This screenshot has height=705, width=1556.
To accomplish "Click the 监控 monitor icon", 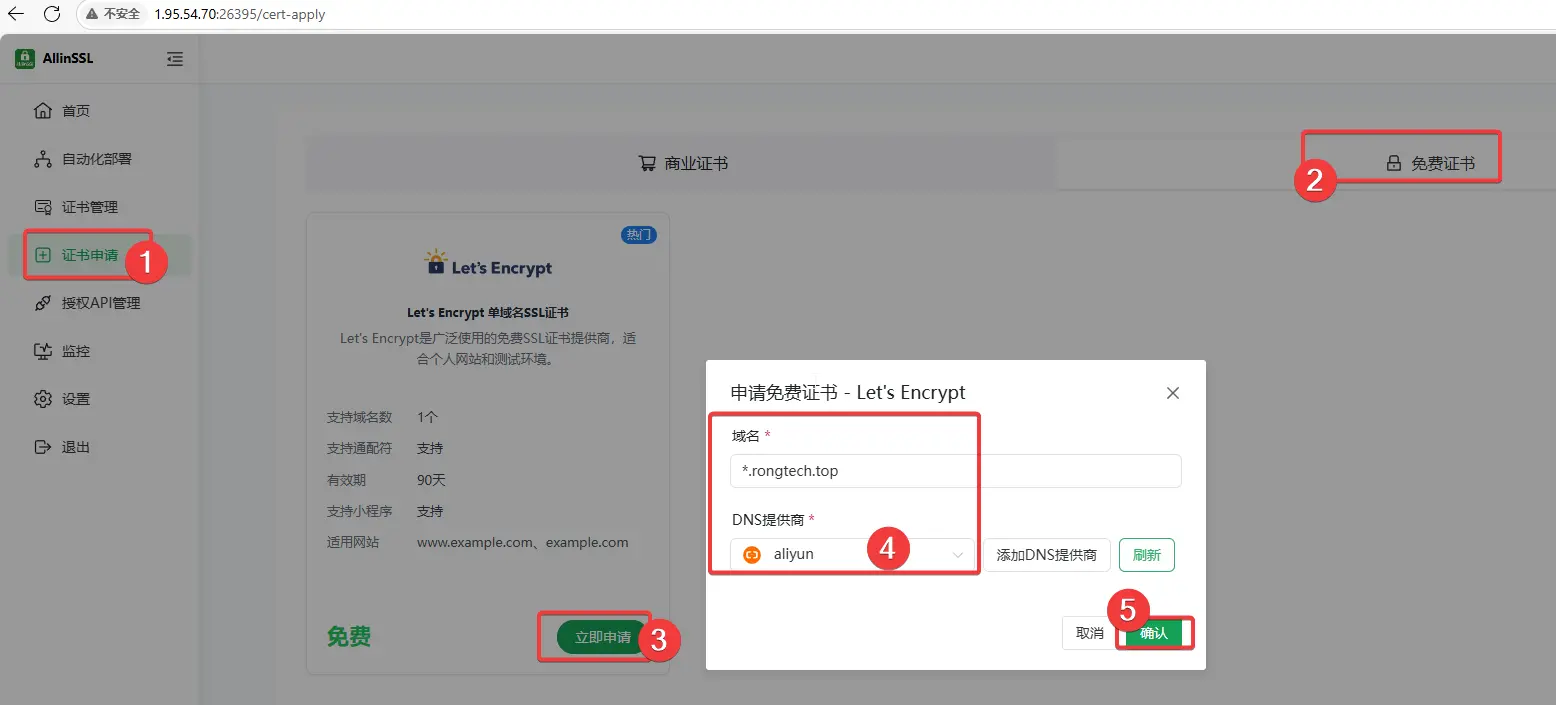I will click(42, 351).
